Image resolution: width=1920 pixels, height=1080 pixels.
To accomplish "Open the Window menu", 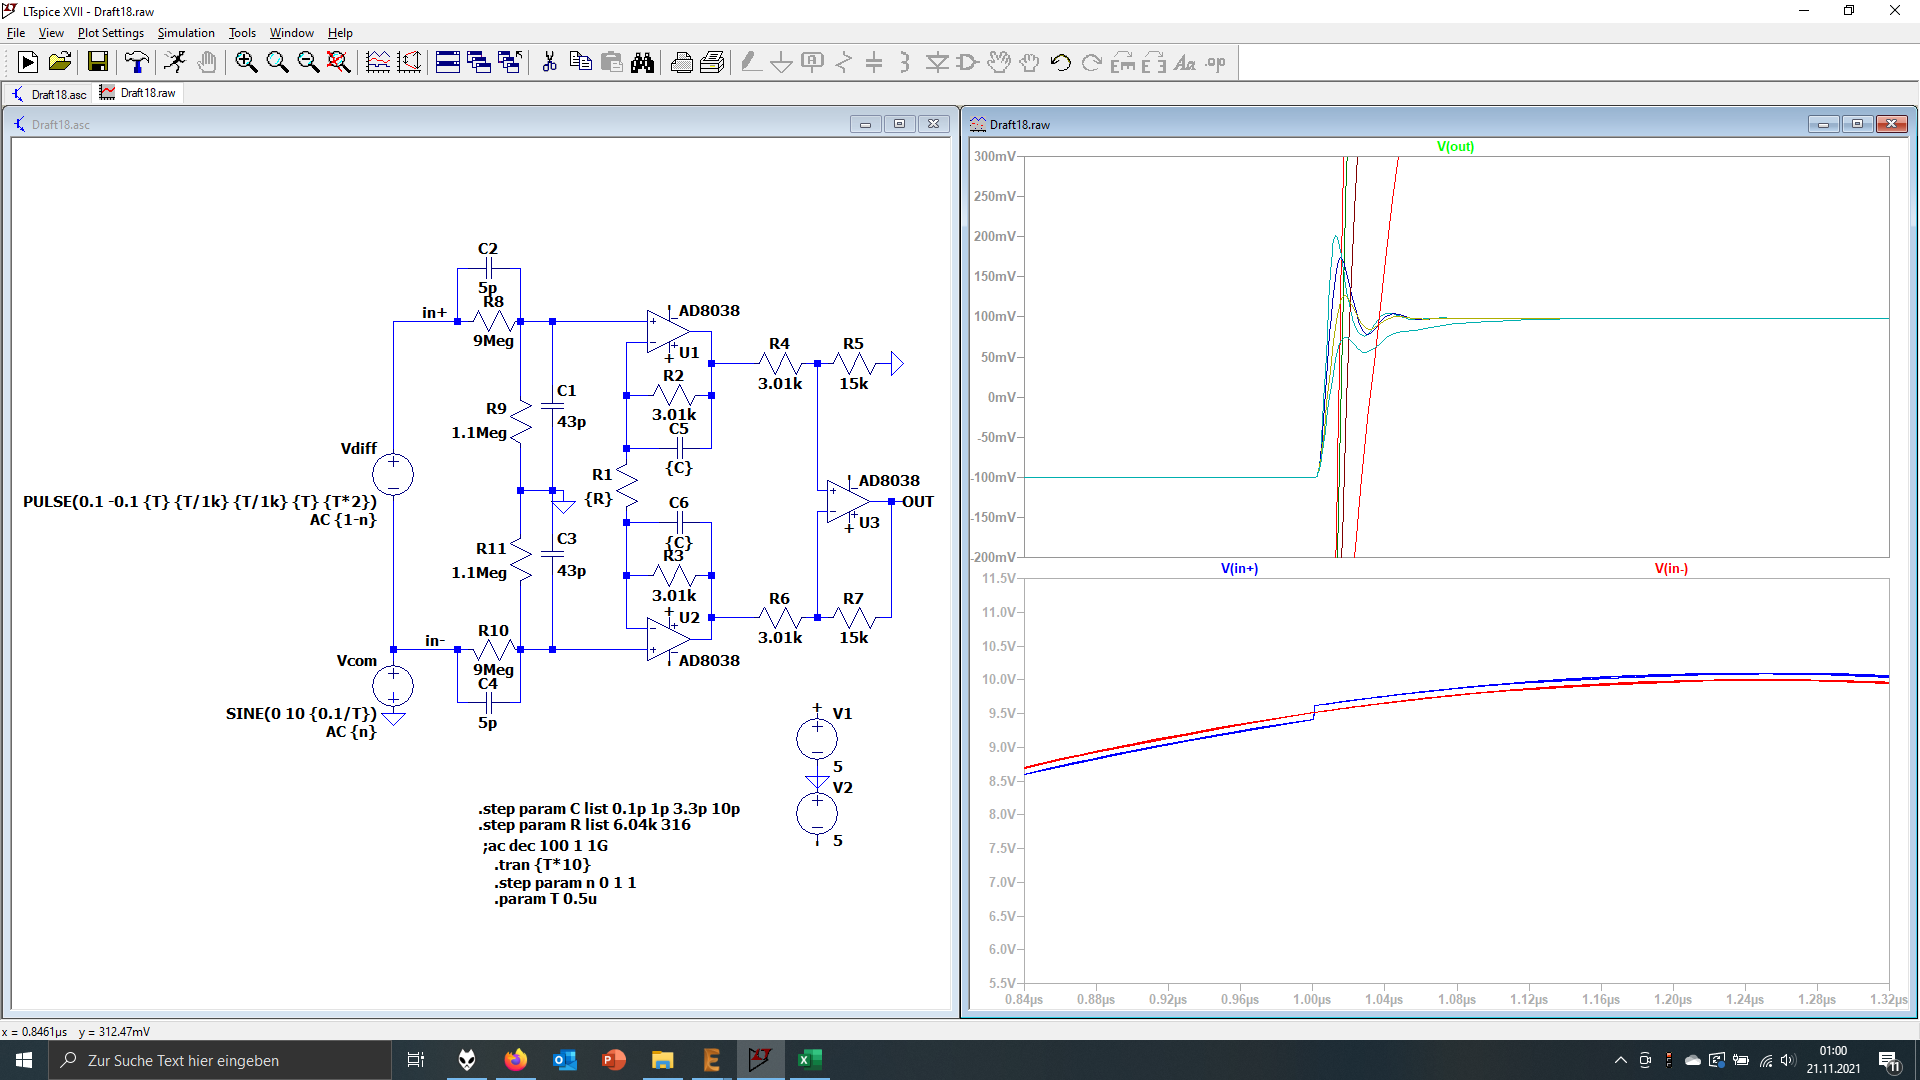I will (x=292, y=33).
